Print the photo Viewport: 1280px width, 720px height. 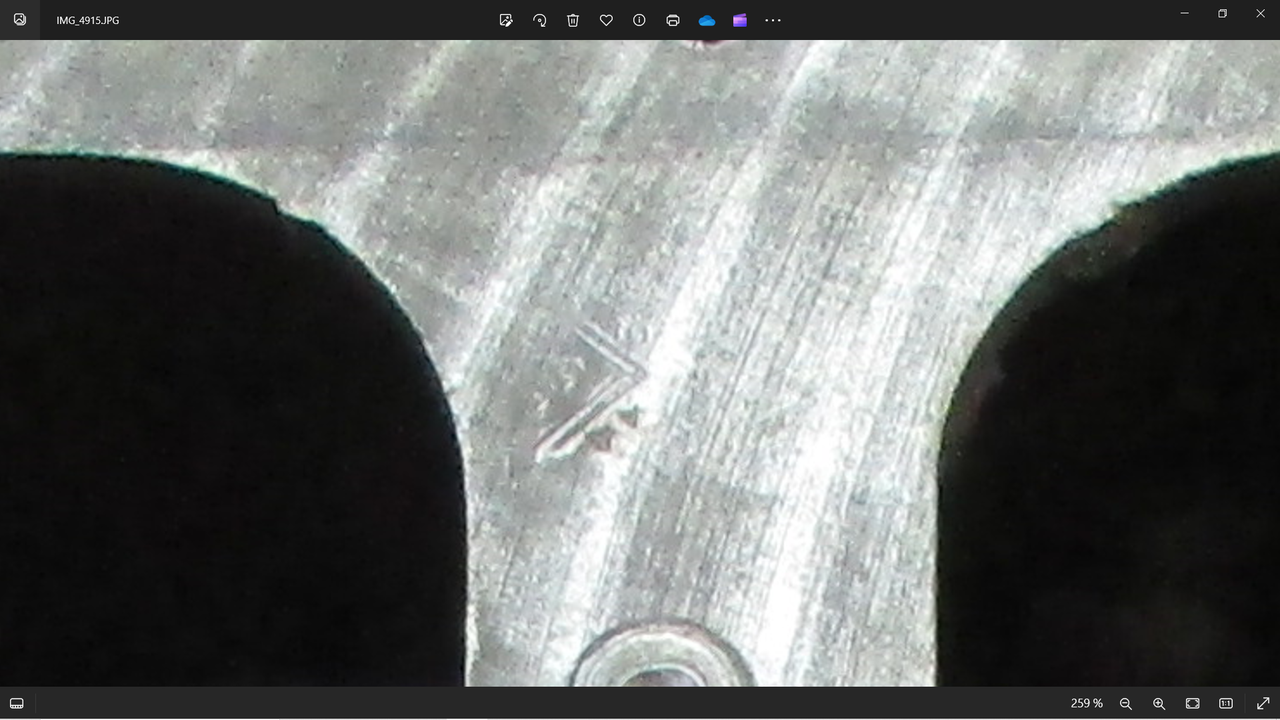(x=673, y=20)
